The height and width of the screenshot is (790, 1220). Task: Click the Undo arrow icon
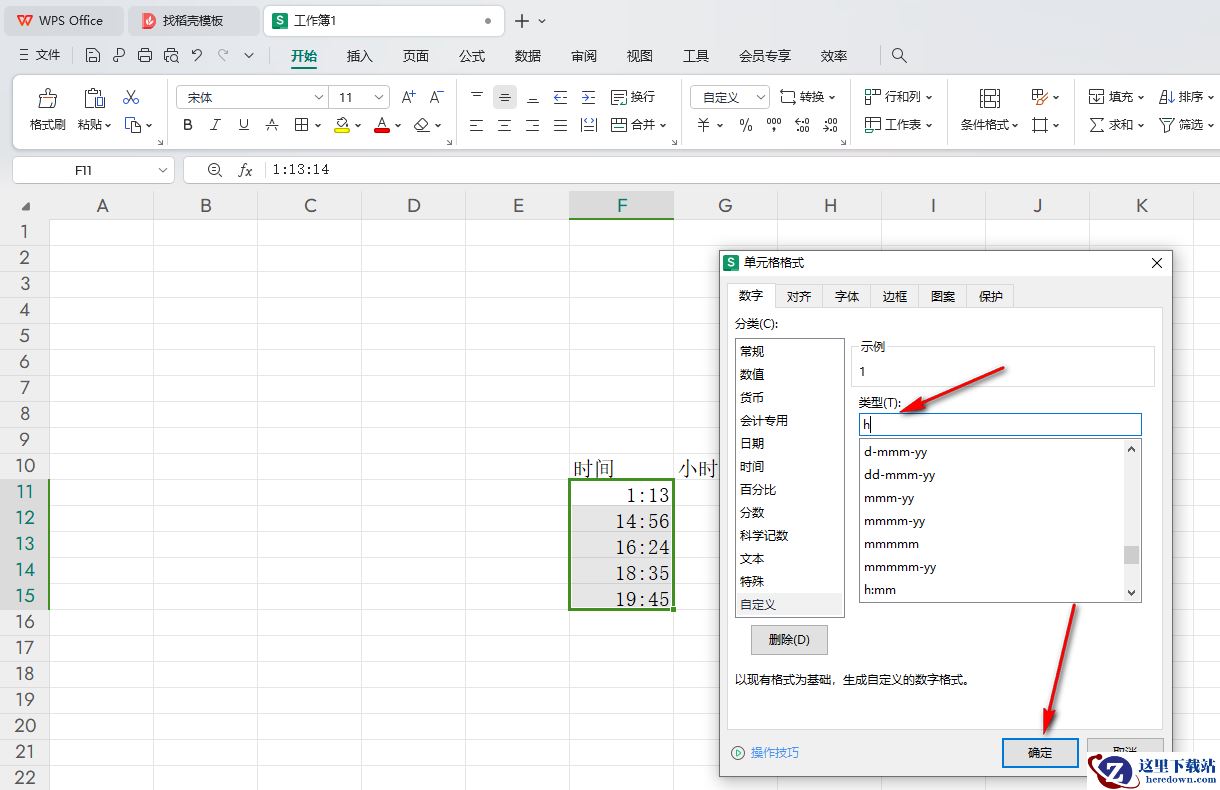[197, 55]
